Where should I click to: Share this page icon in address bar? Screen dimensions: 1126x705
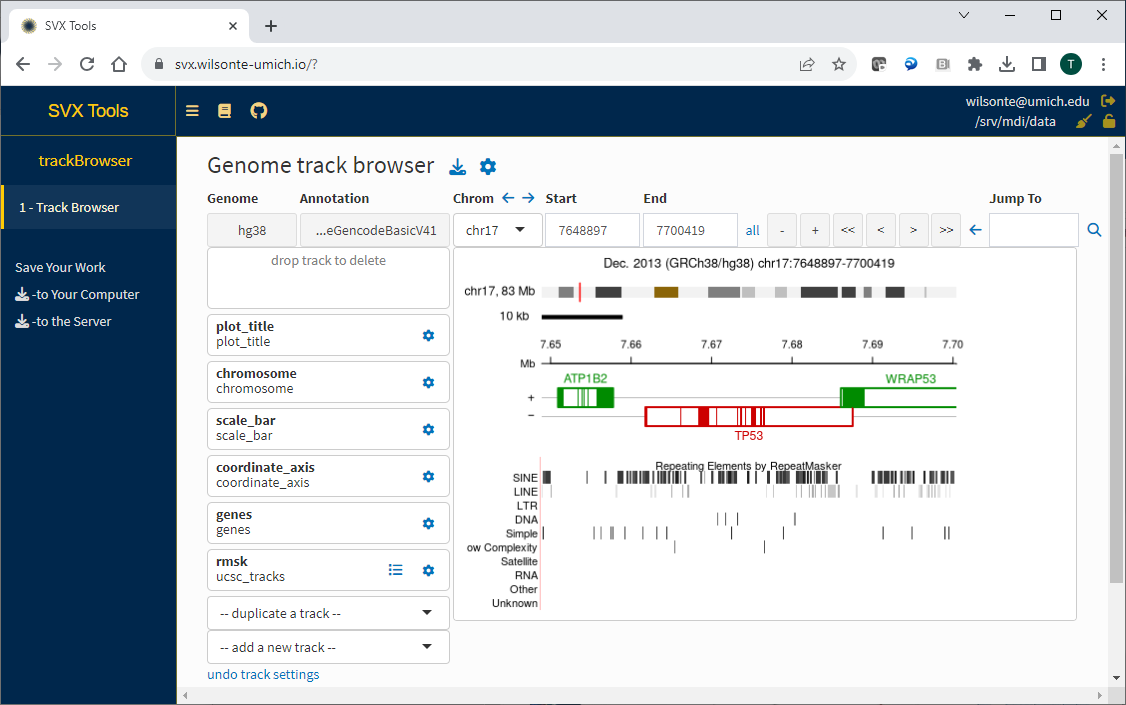pyautogui.click(x=807, y=65)
